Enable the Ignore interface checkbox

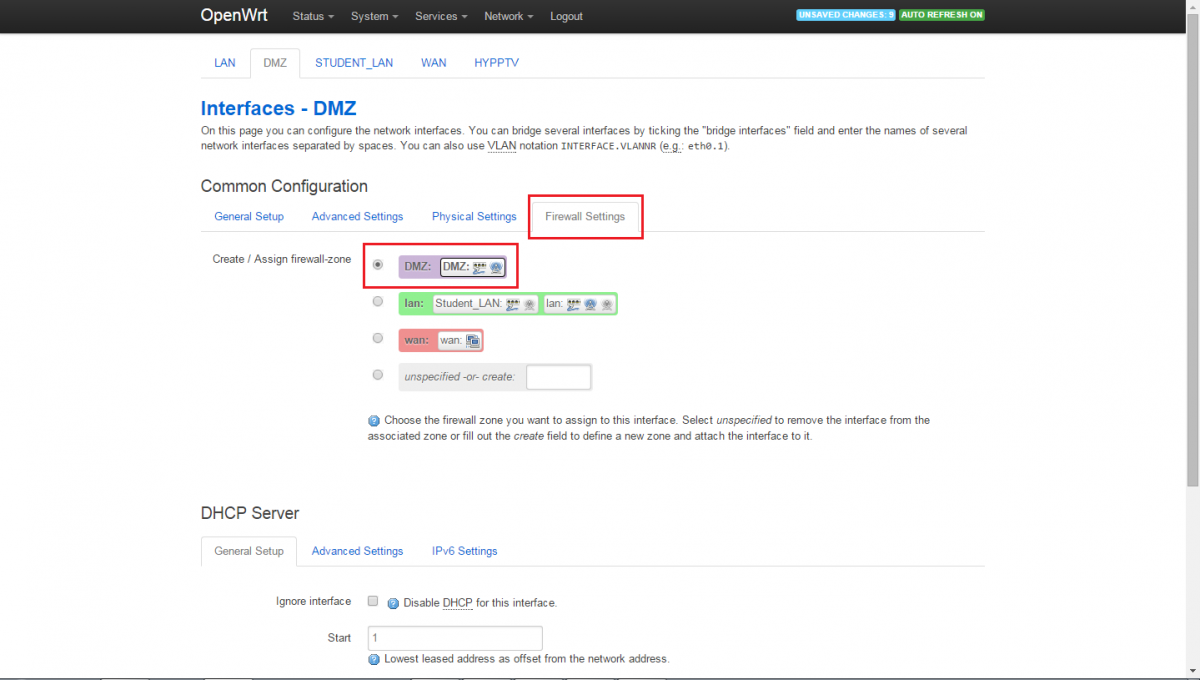[373, 602]
